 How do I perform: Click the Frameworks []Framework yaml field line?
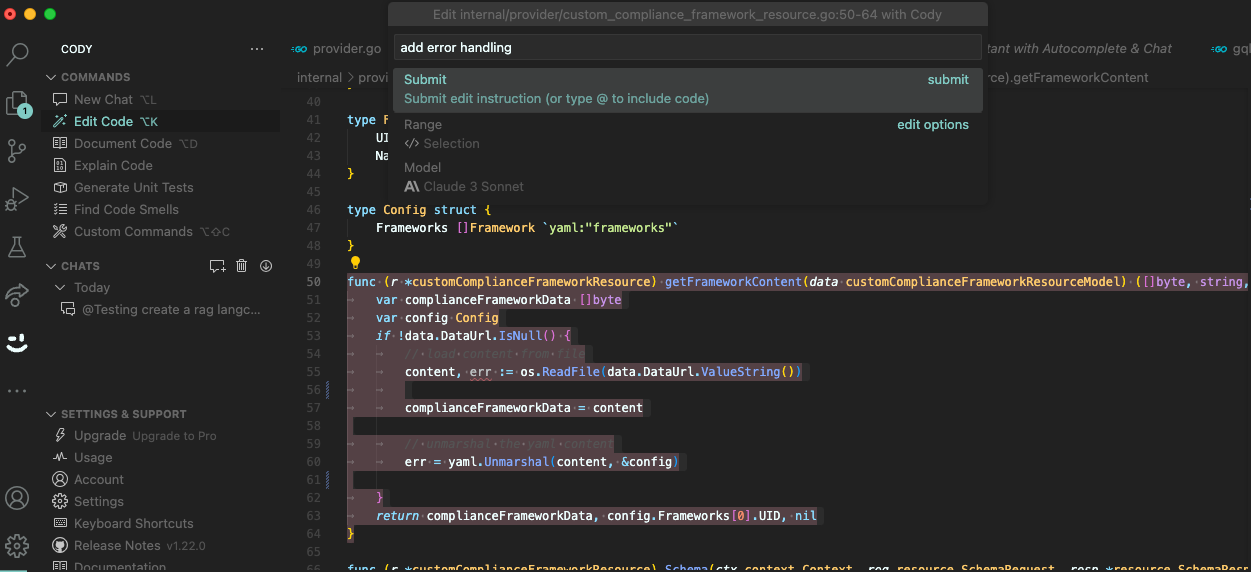click(527, 228)
